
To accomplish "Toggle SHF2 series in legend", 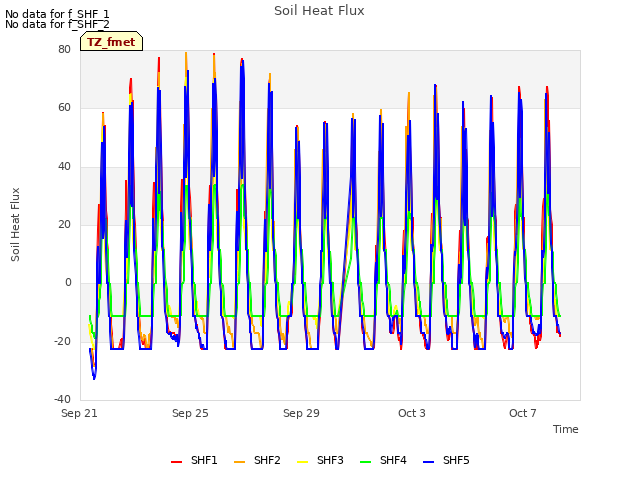I will [x=257, y=460].
